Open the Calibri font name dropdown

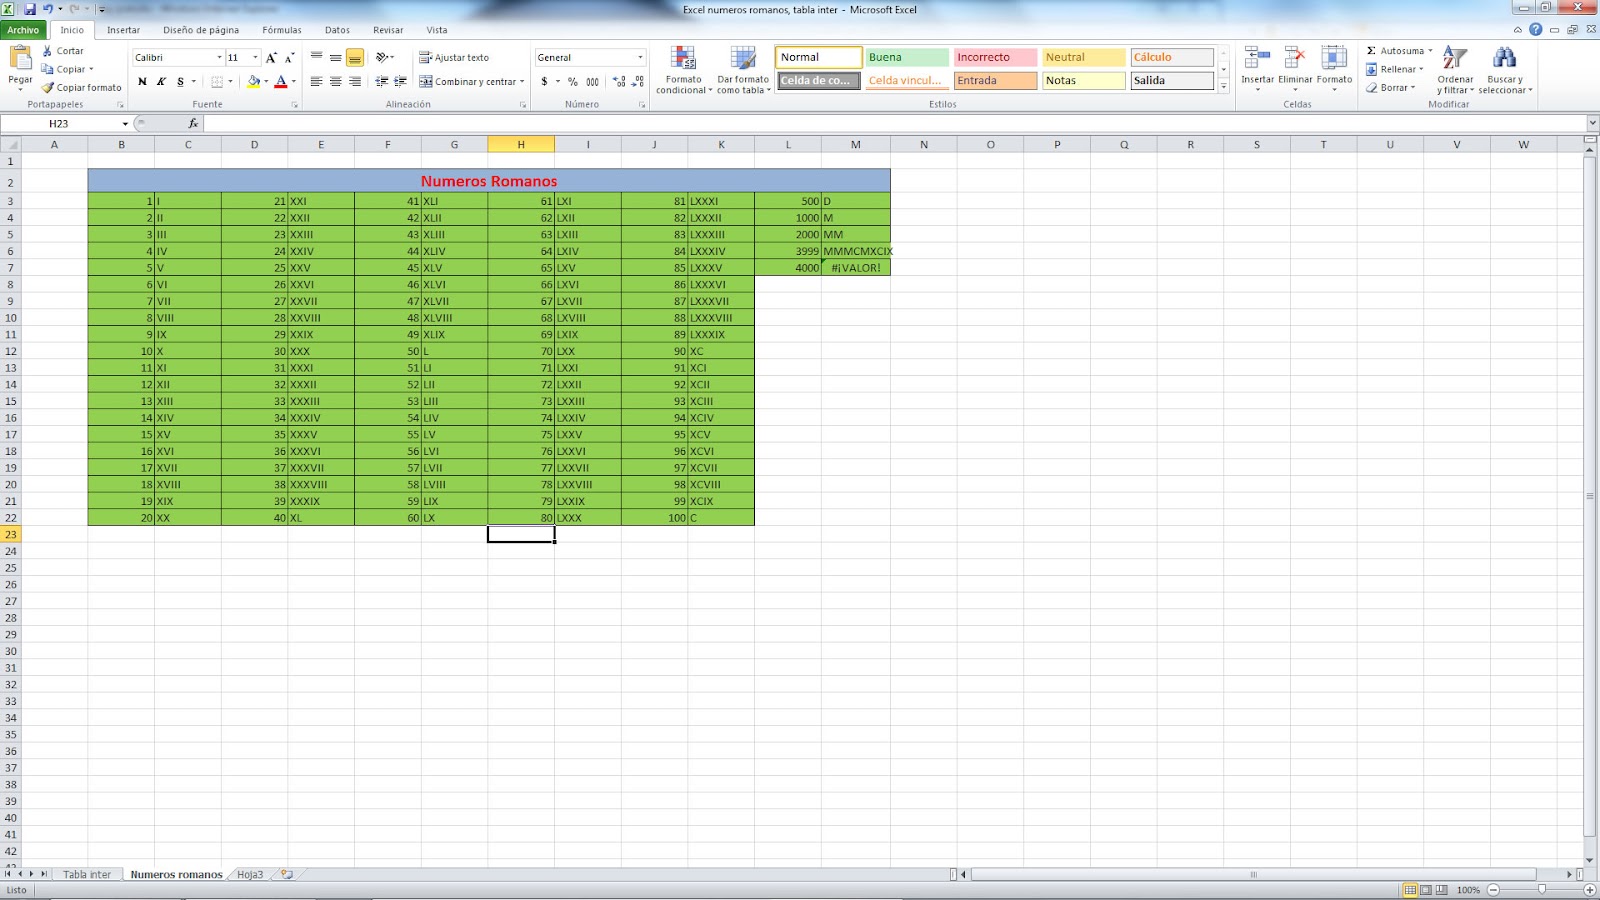coord(219,58)
